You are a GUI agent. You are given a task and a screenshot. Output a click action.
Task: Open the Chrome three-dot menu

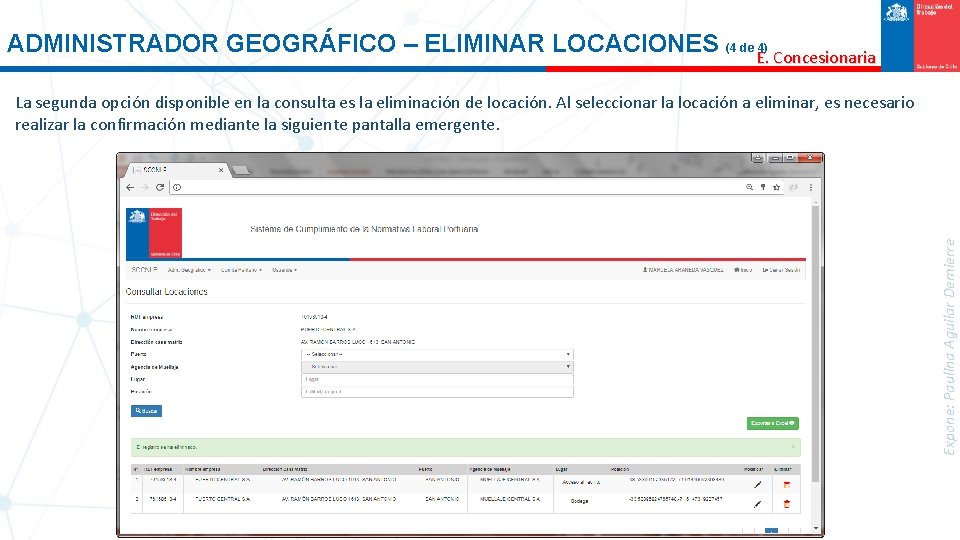(811, 187)
